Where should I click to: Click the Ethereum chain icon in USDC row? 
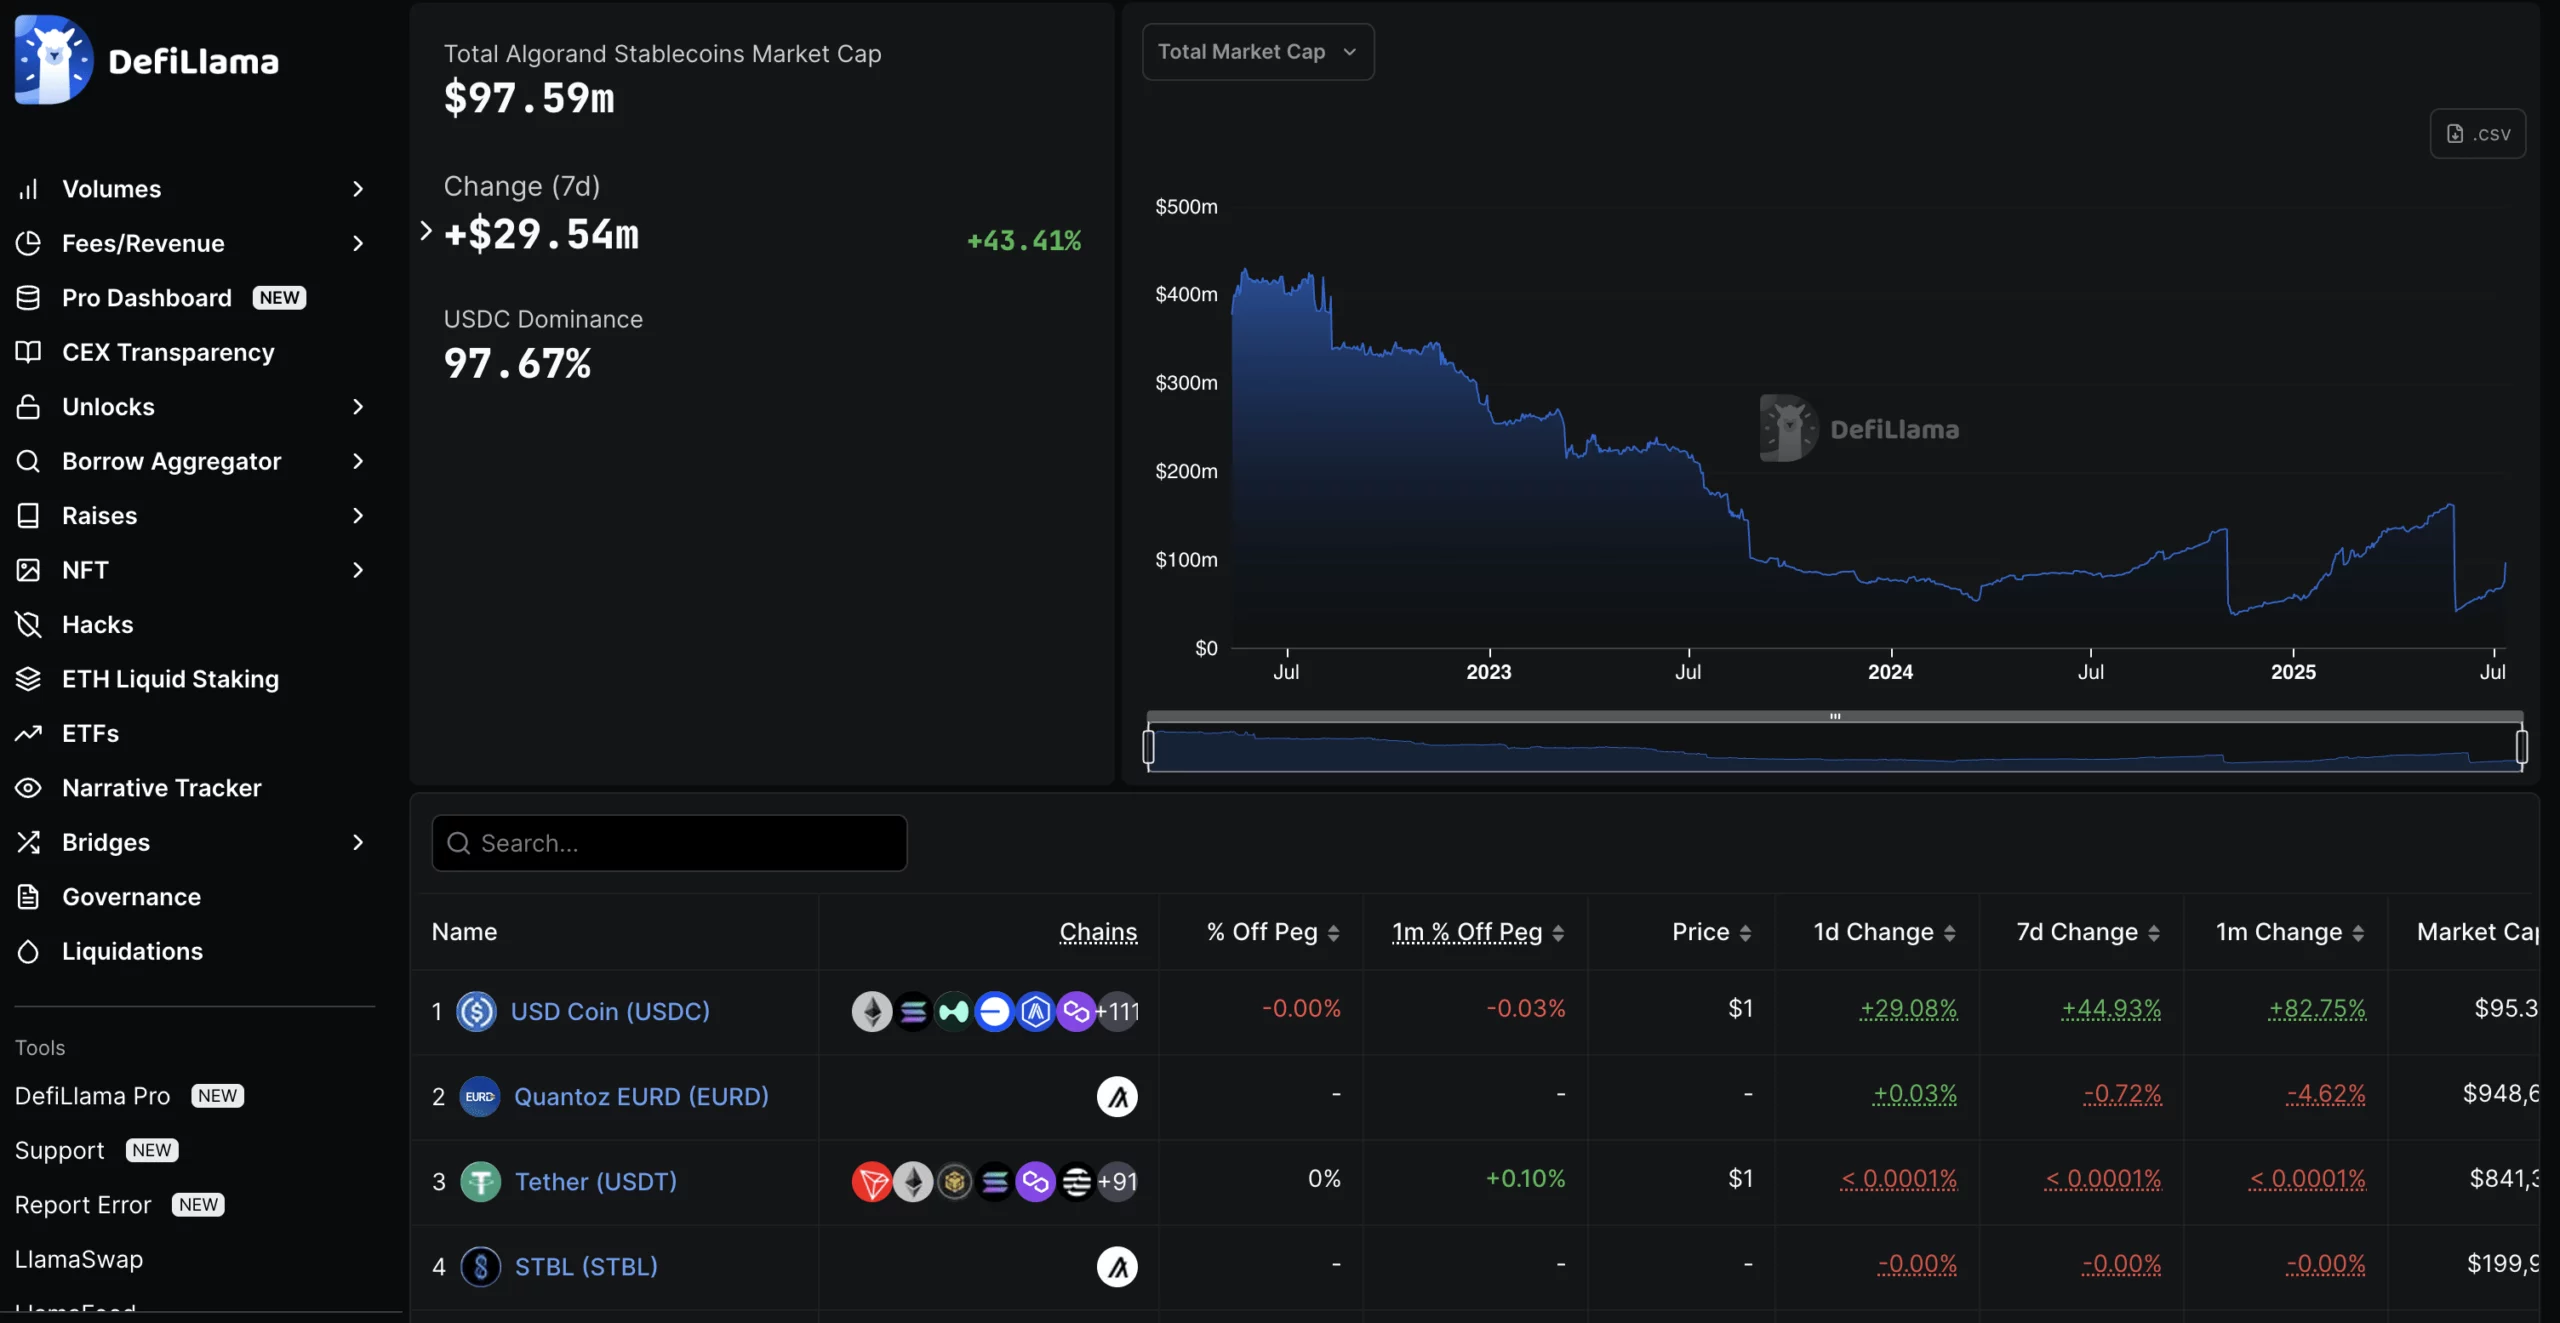[871, 1011]
